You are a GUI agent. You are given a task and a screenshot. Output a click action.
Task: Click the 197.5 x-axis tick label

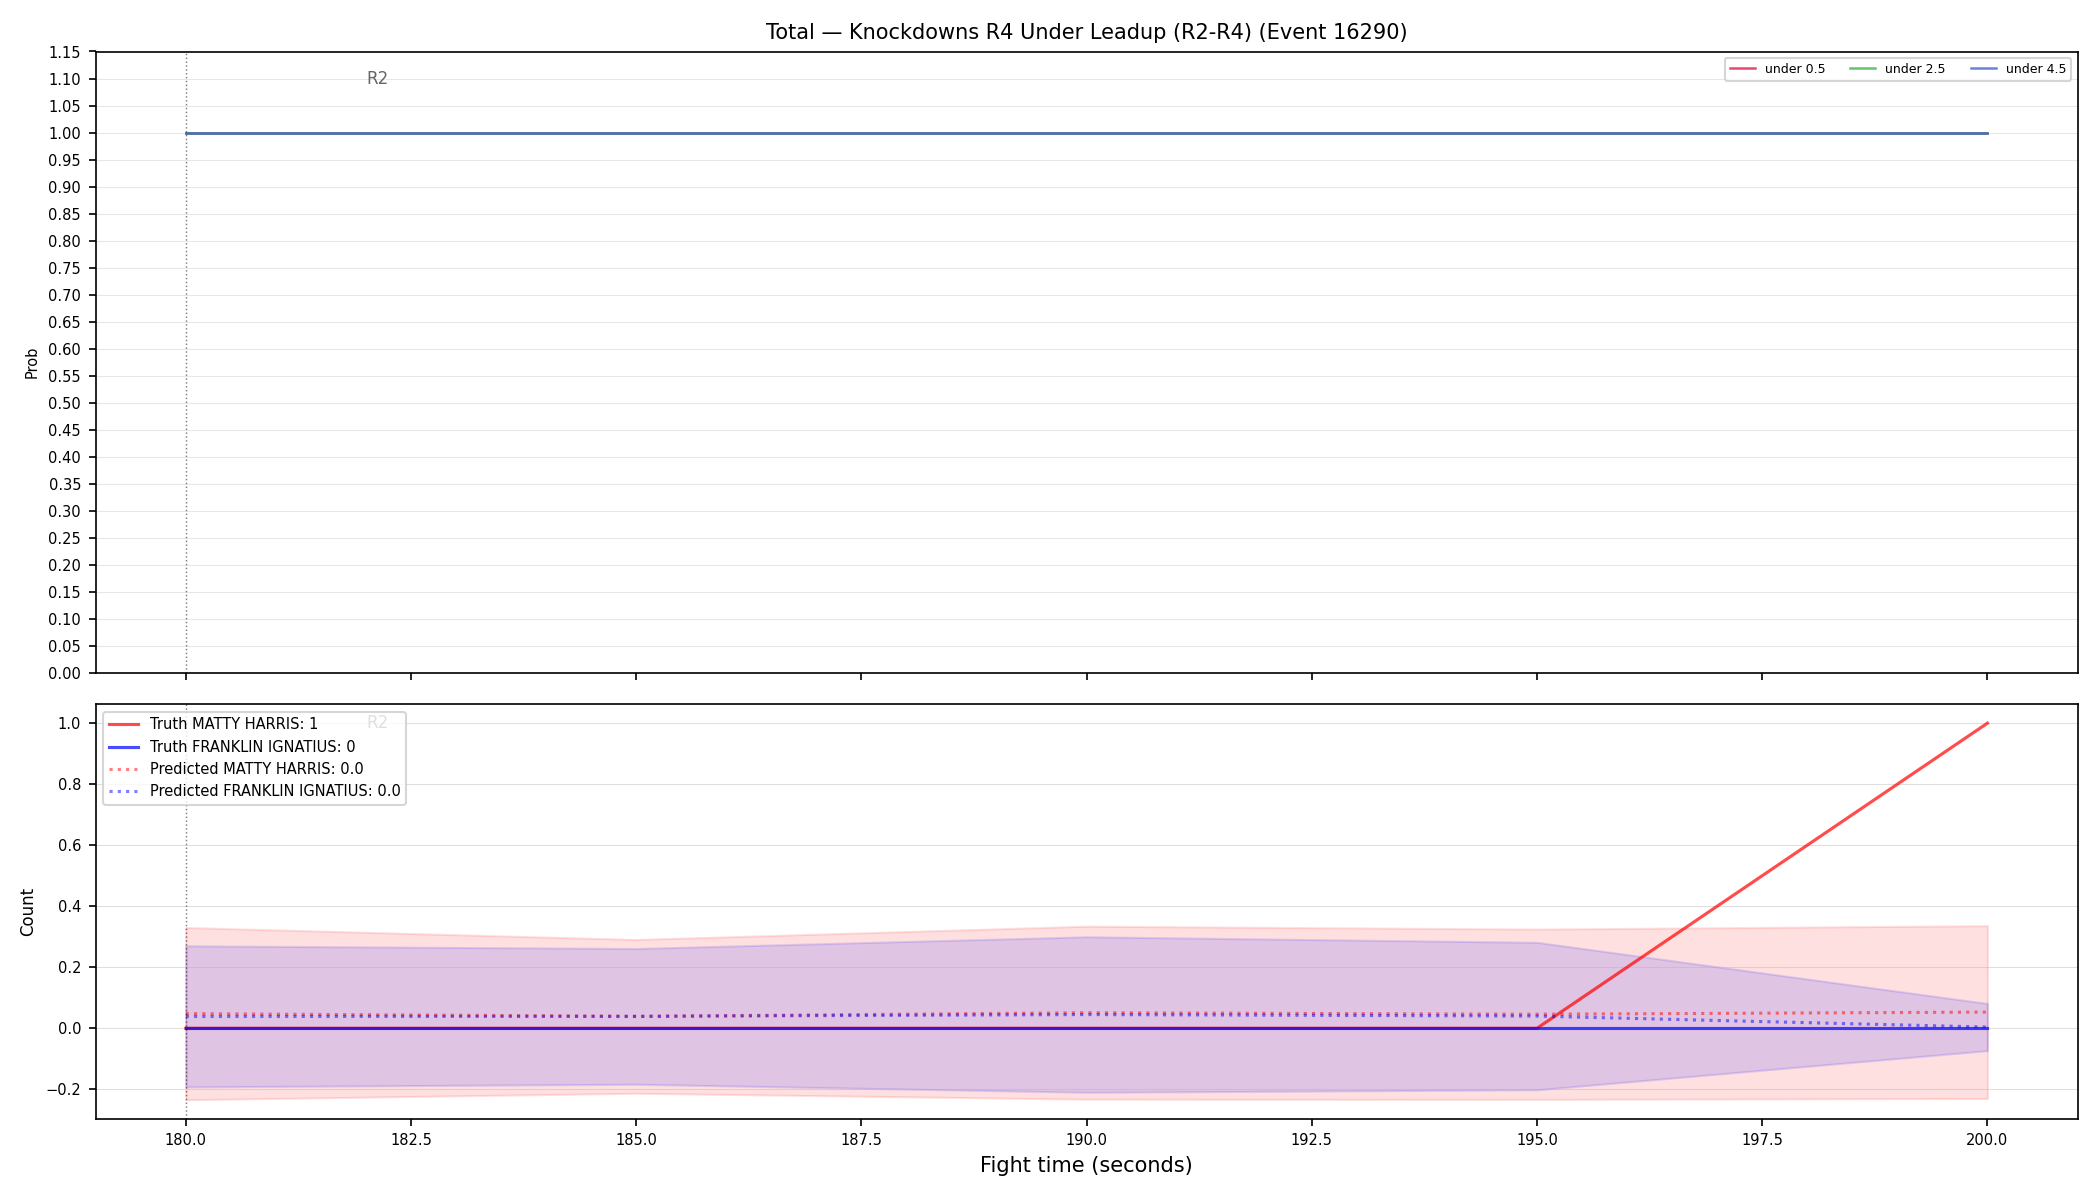coord(1762,1139)
